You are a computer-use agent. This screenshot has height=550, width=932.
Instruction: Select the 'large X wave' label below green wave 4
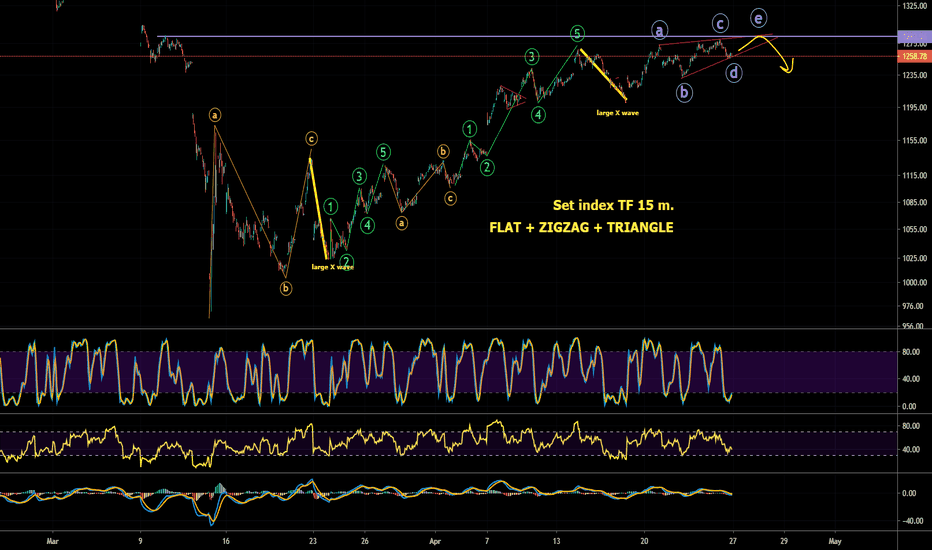[618, 113]
